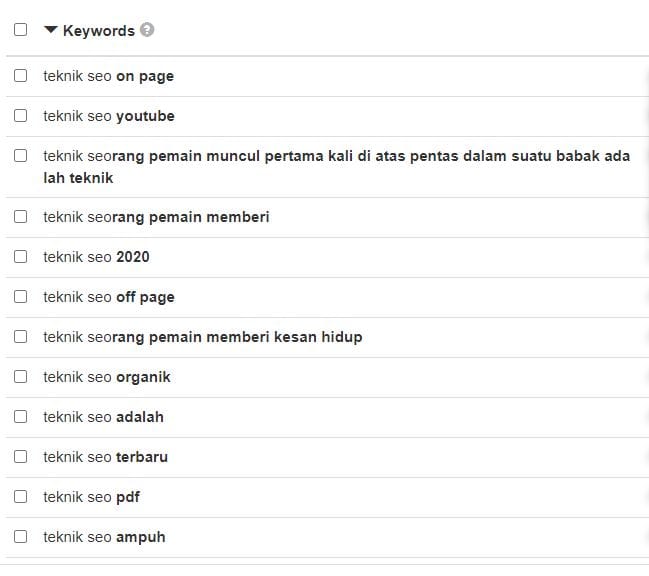Click keyword text 'teknik seo ampuh'
This screenshot has height=576, width=649.
coord(104,538)
